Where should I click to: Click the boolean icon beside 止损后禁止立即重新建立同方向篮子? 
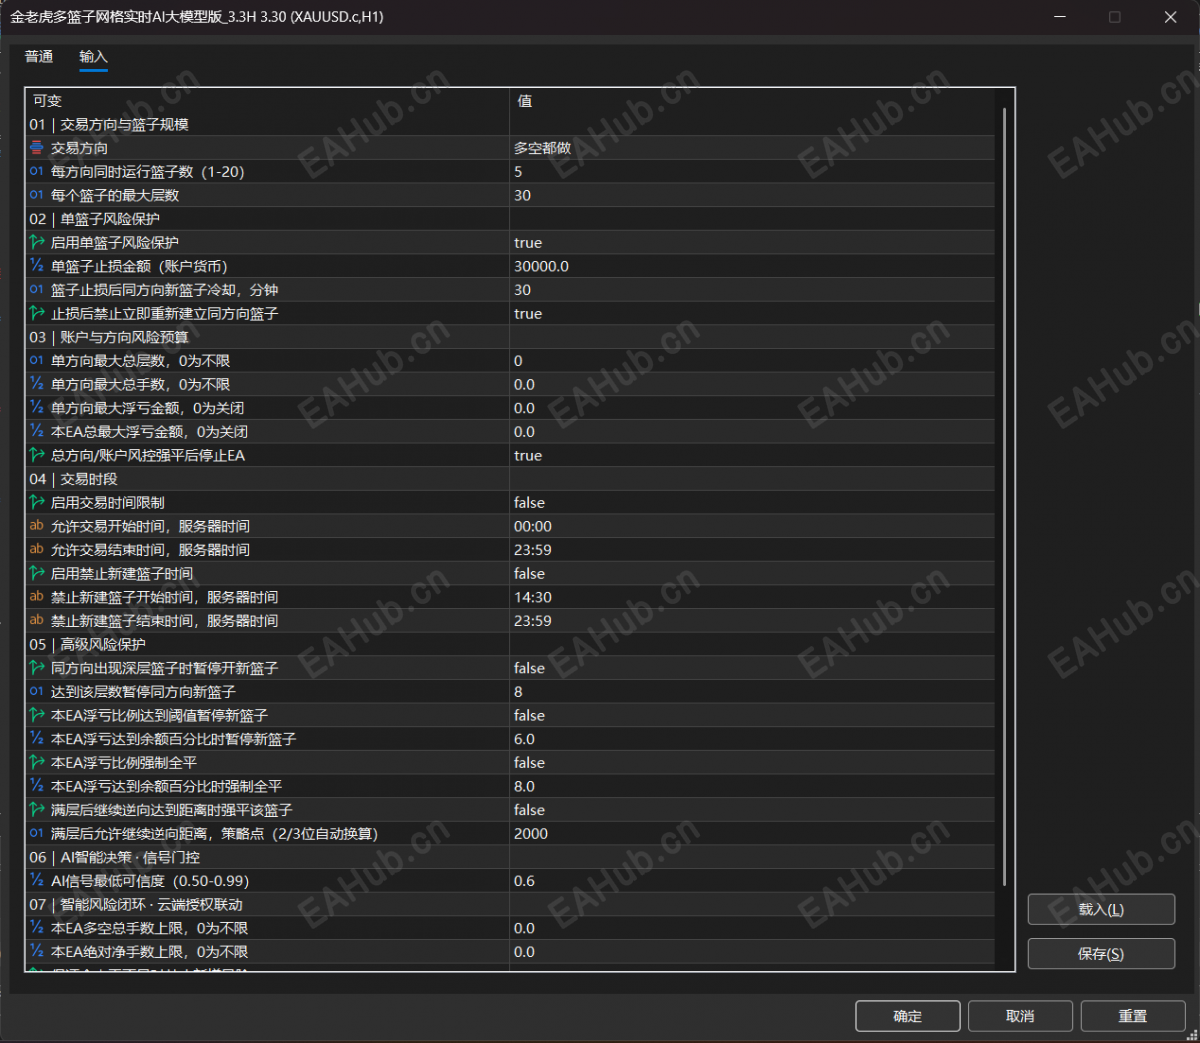point(37,313)
